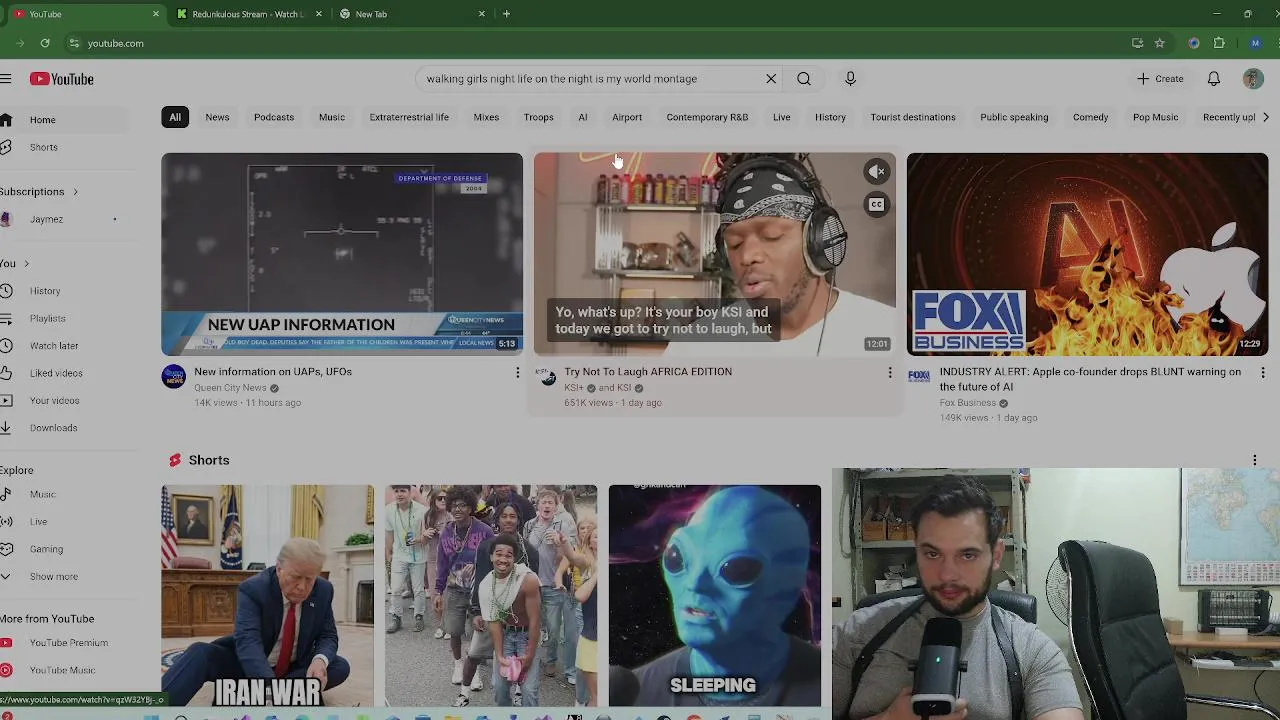Switch to the Redunkulous Stream tab
Viewport: 1280px width, 720px height.
point(249,14)
